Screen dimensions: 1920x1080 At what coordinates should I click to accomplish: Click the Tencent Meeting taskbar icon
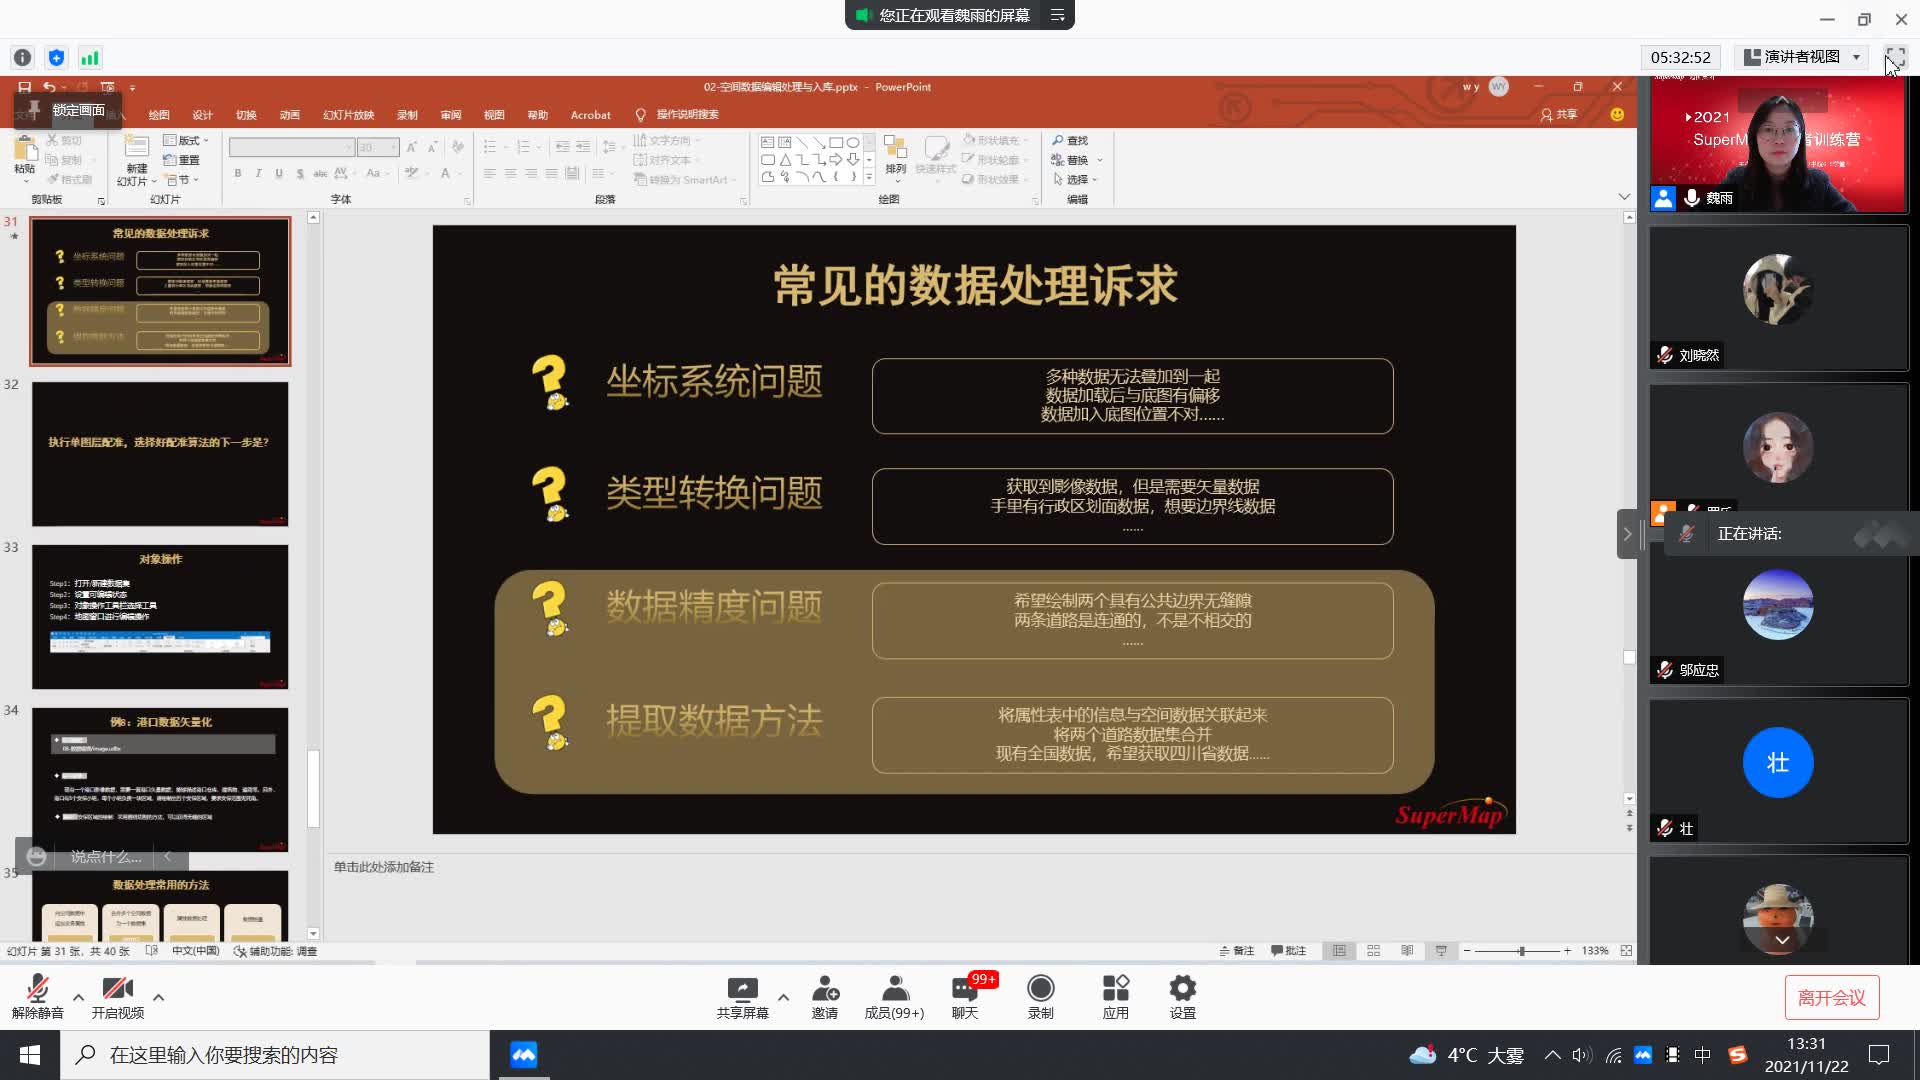point(524,1055)
